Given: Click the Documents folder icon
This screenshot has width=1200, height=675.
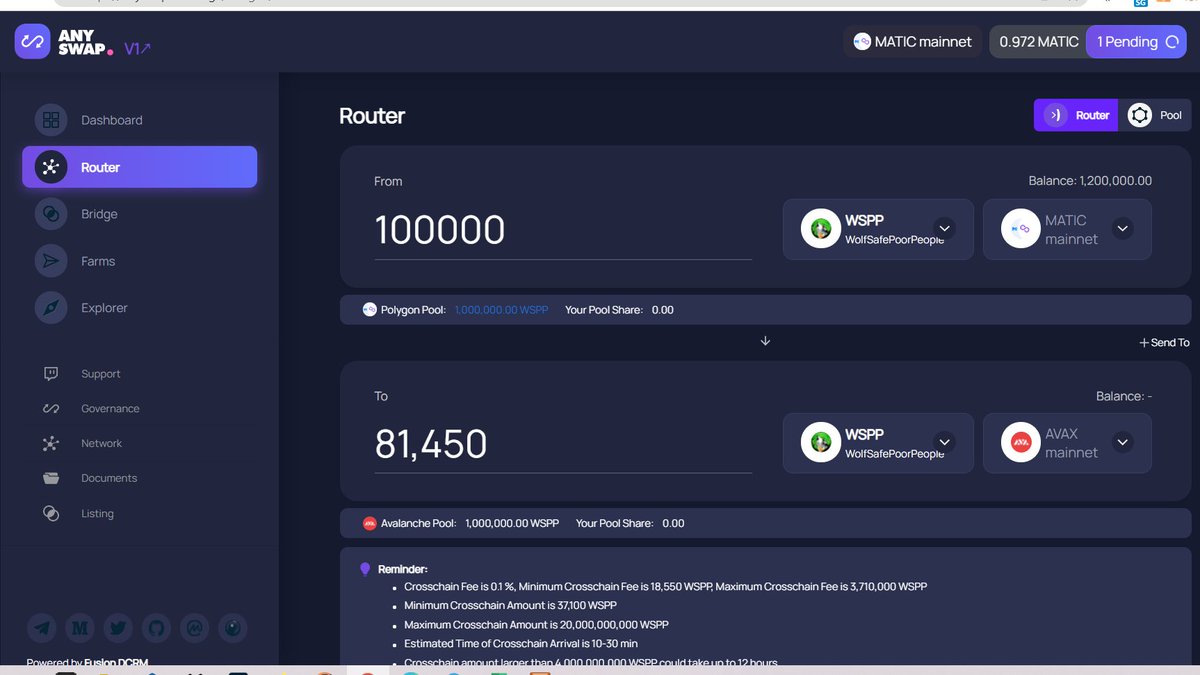Looking at the screenshot, I should coord(51,478).
